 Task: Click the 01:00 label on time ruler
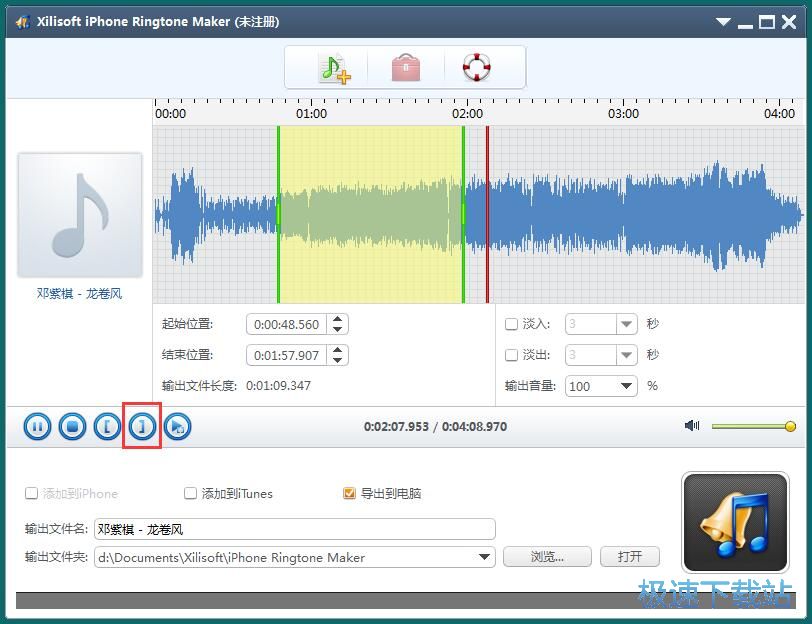(x=311, y=114)
